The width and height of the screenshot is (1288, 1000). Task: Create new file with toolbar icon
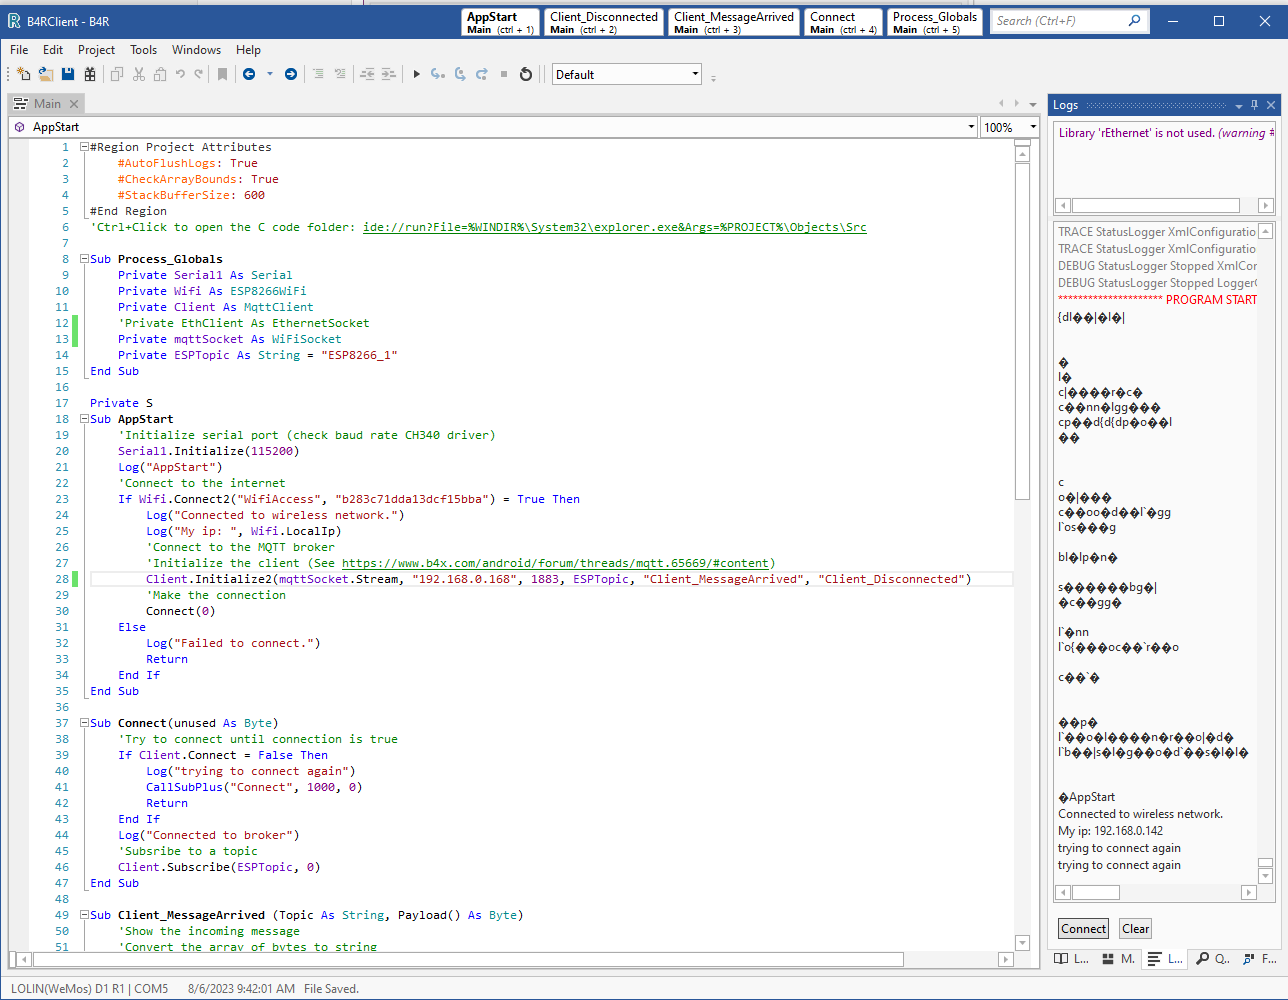(x=24, y=74)
